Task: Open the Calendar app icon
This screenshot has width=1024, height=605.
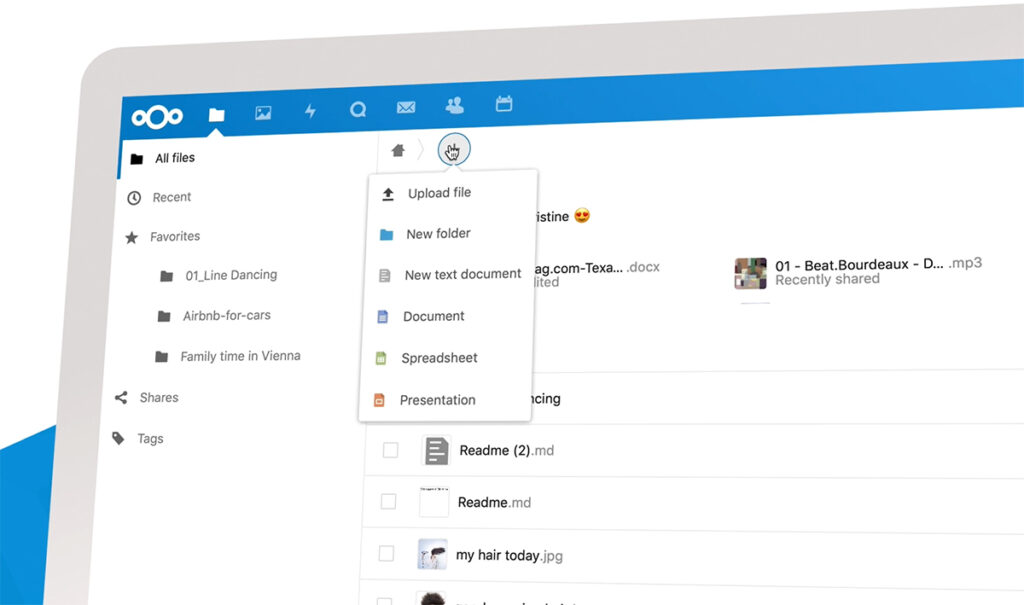Action: coord(504,103)
